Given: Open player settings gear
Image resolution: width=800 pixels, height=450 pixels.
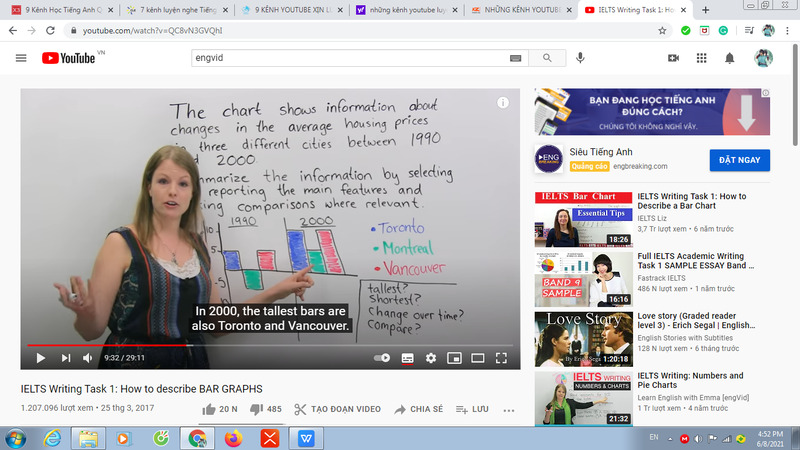Looking at the screenshot, I should [x=431, y=358].
